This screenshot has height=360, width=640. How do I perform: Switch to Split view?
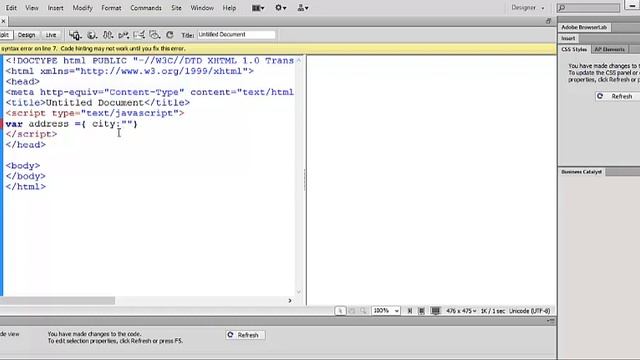click(x=5, y=35)
